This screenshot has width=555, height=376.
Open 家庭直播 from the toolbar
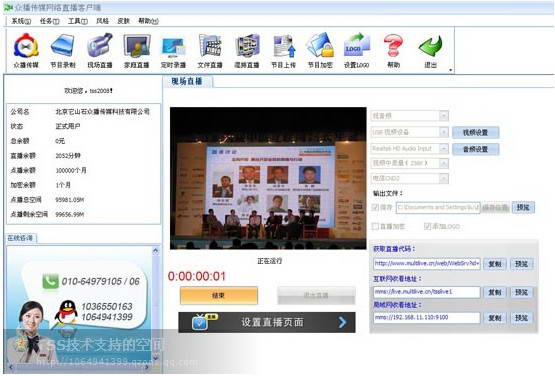click(x=137, y=46)
